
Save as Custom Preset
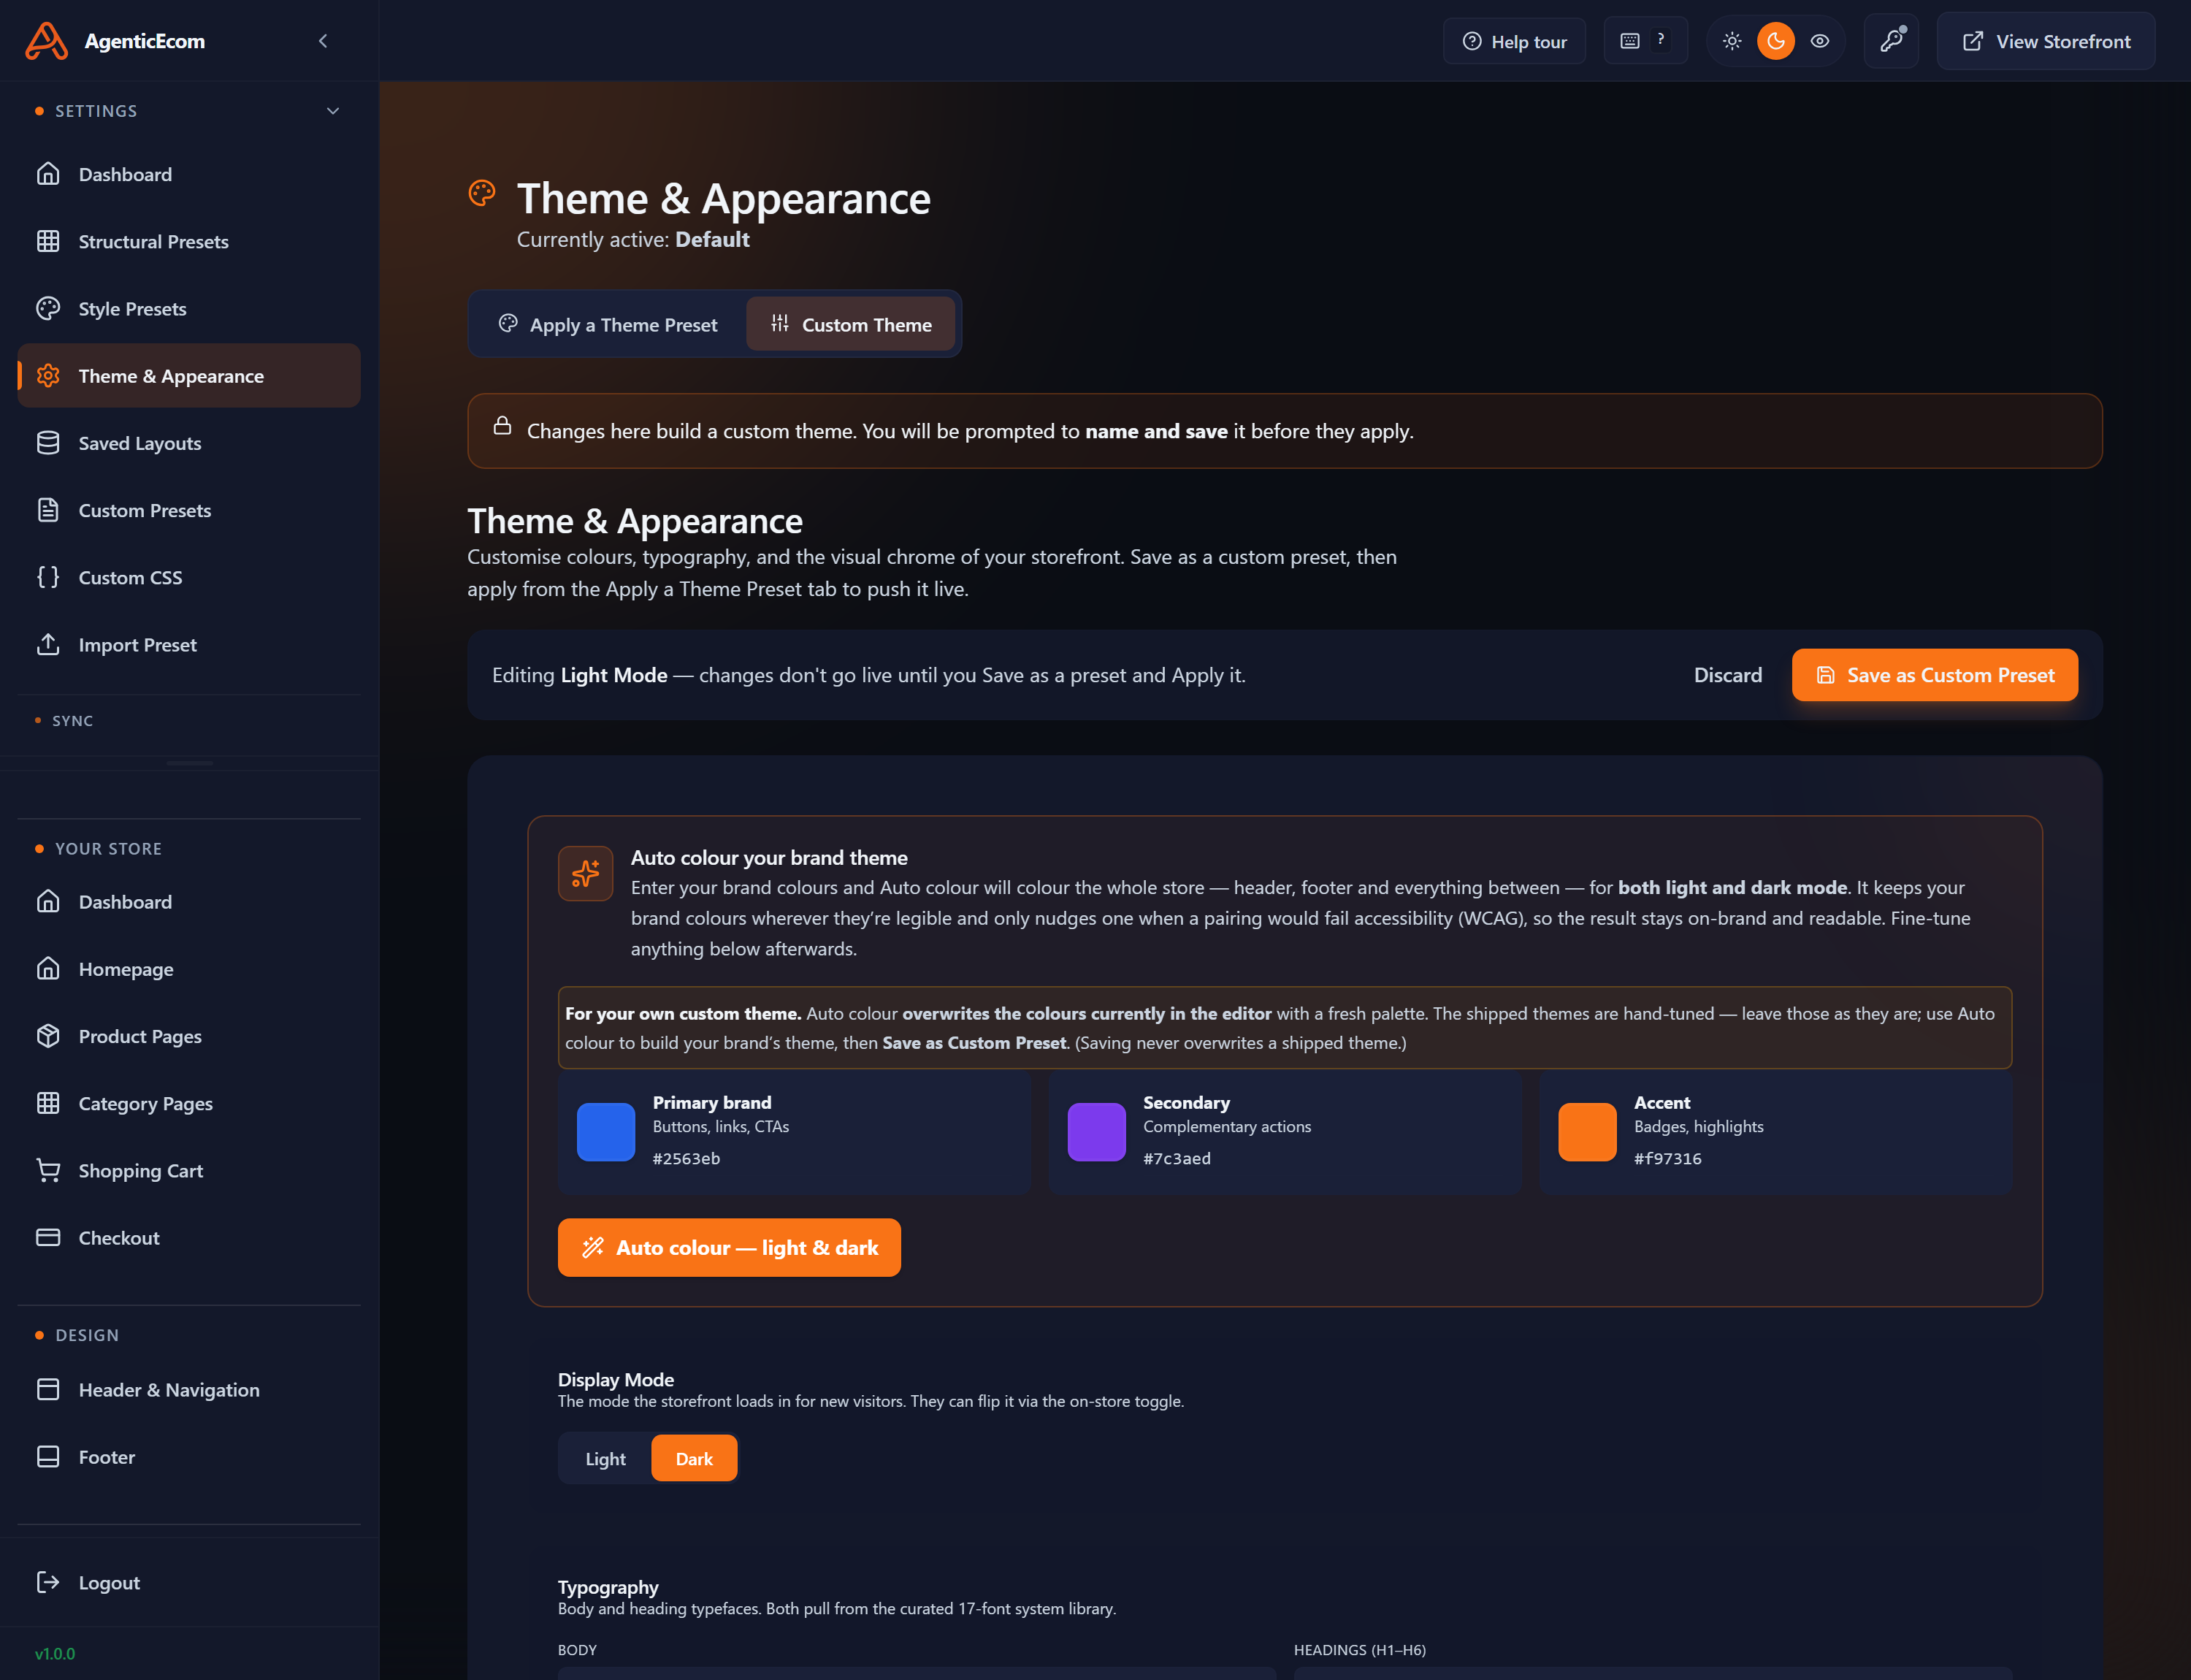(x=1935, y=675)
